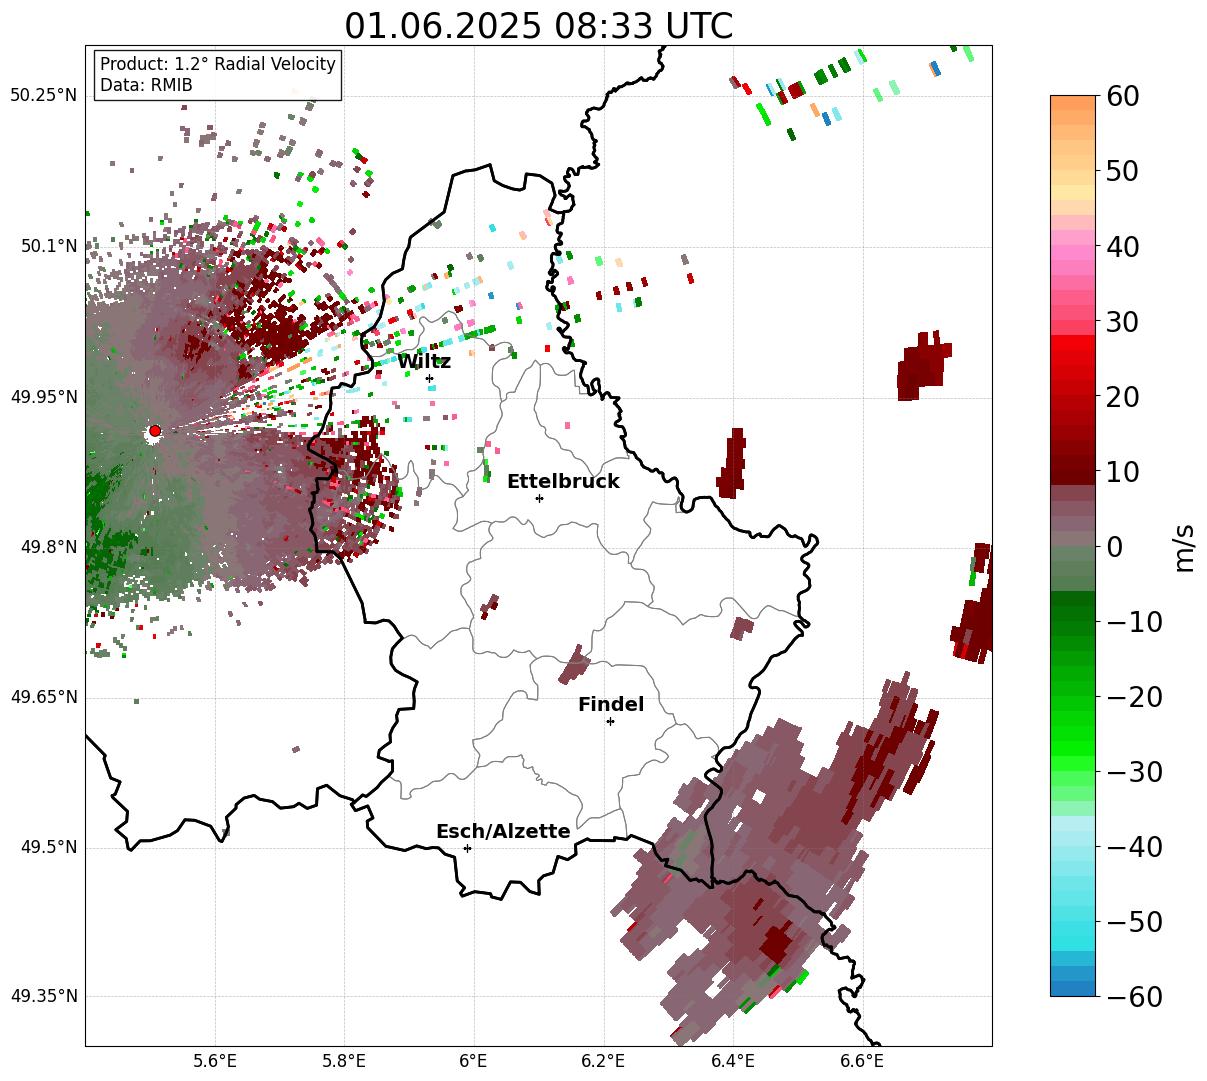Click the cross marker below Esch/Alzette
Viewport: 1207px width, 1081px height.
point(467,848)
